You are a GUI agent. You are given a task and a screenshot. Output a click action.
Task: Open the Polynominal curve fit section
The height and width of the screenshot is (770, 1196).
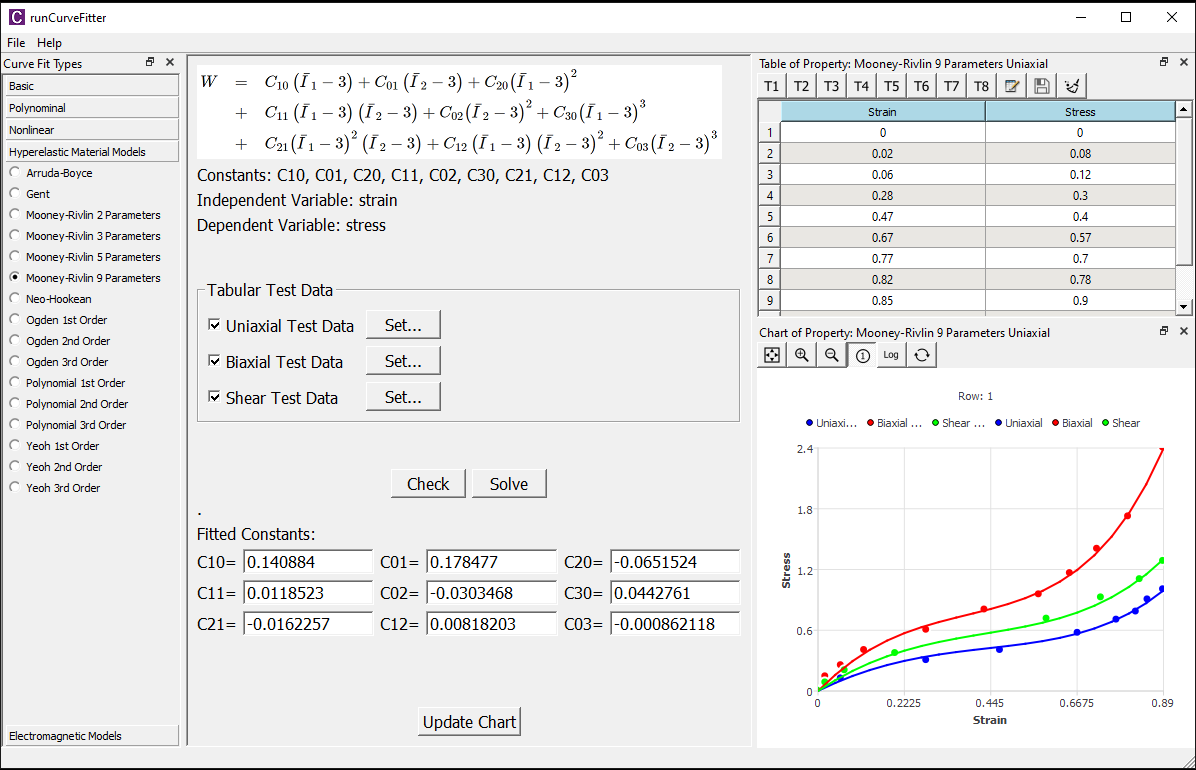[91, 107]
